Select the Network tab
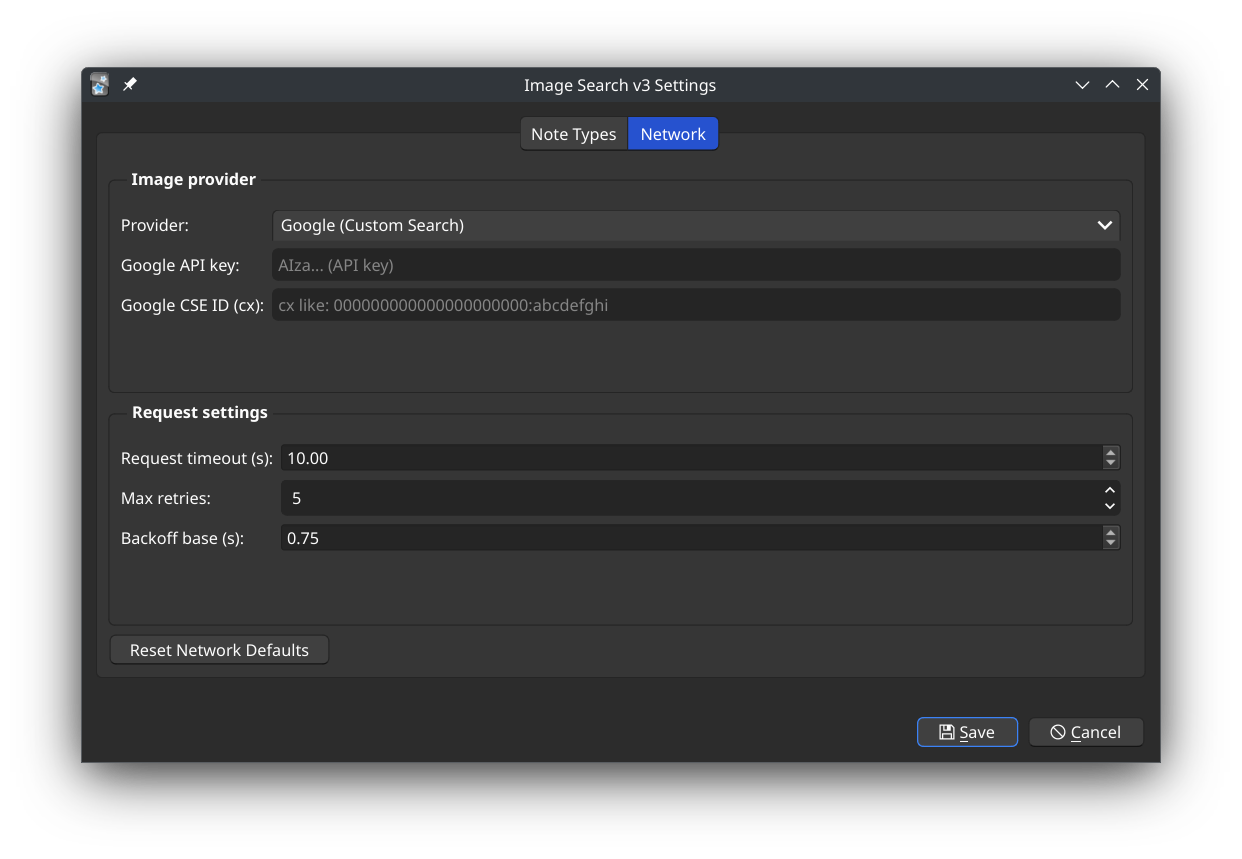The height and width of the screenshot is (859, 1242). (673, 134)
